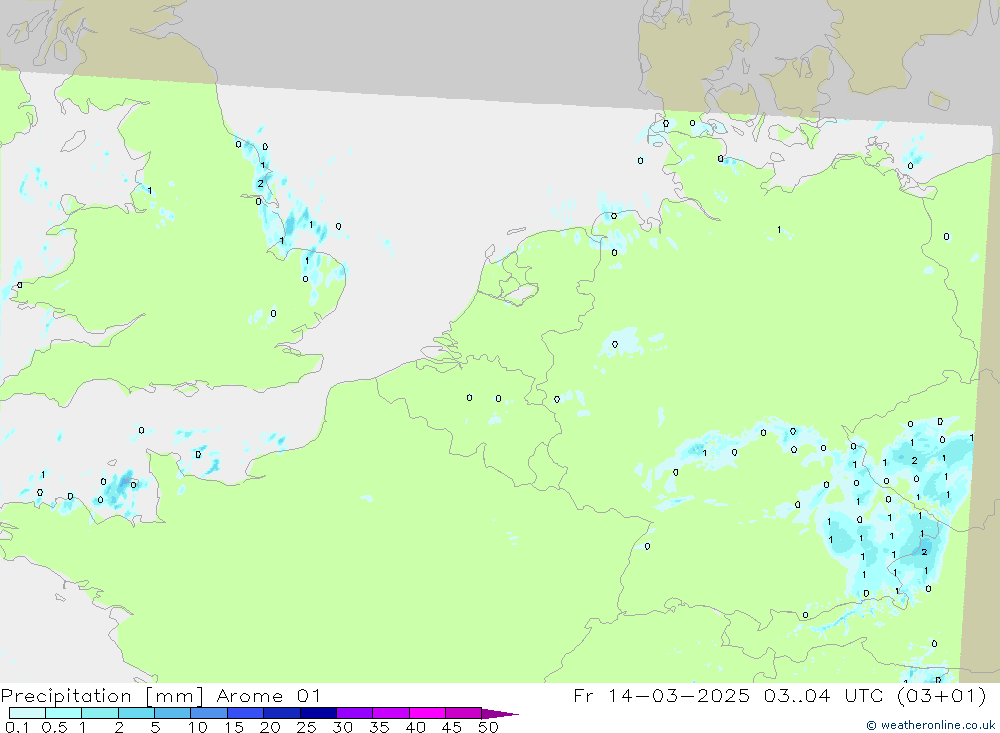Click the 0.1–0.5 mm lightest cyan legend swatch
Viewport: 1000px width, 733px height.
tap(27, 713)
